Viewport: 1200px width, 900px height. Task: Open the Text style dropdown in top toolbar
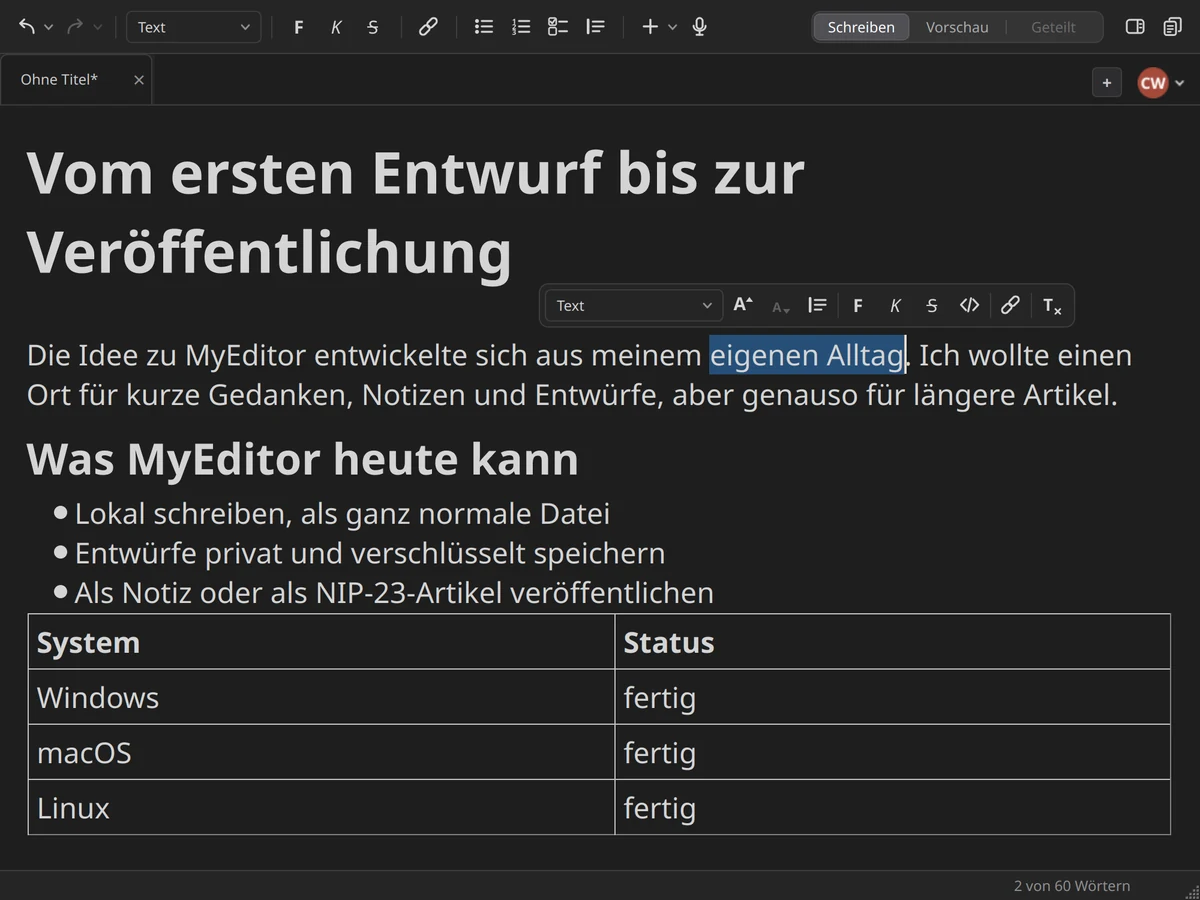point(193,27)
